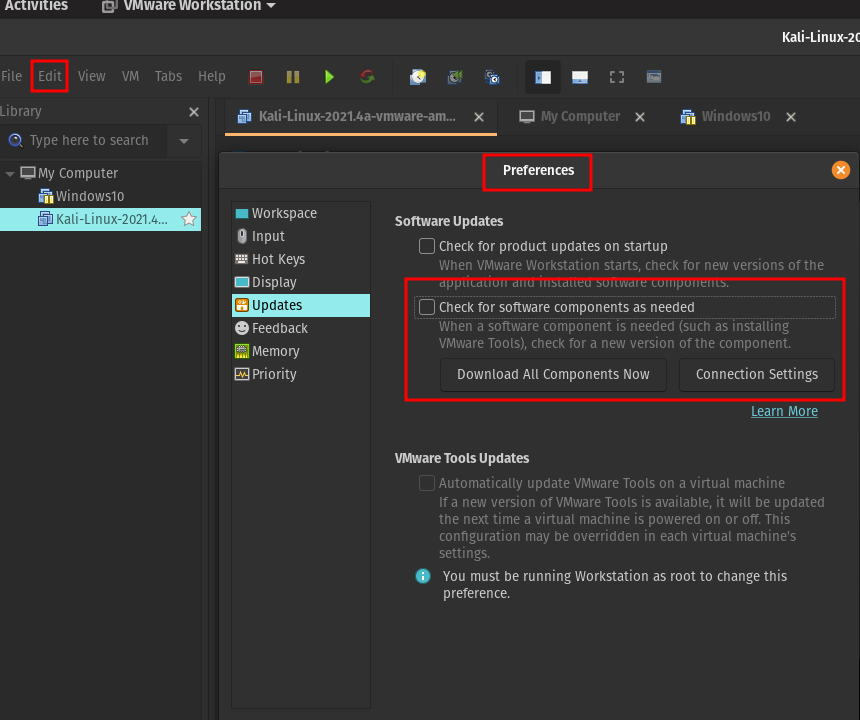This screenshot has width=860, height=720.
Task: Open the VMware Workstation app menu dropdown
Action: coord(189,6)
